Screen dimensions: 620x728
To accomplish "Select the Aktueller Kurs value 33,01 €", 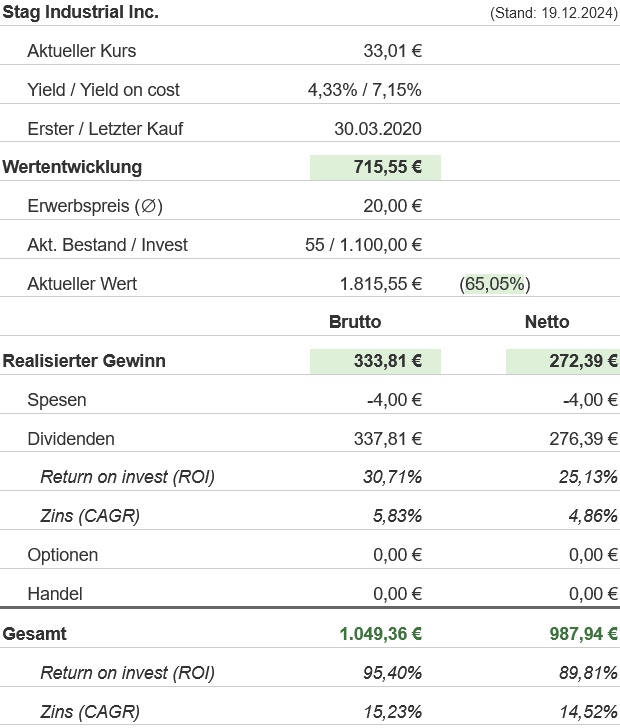I will [x=392, y=51].
